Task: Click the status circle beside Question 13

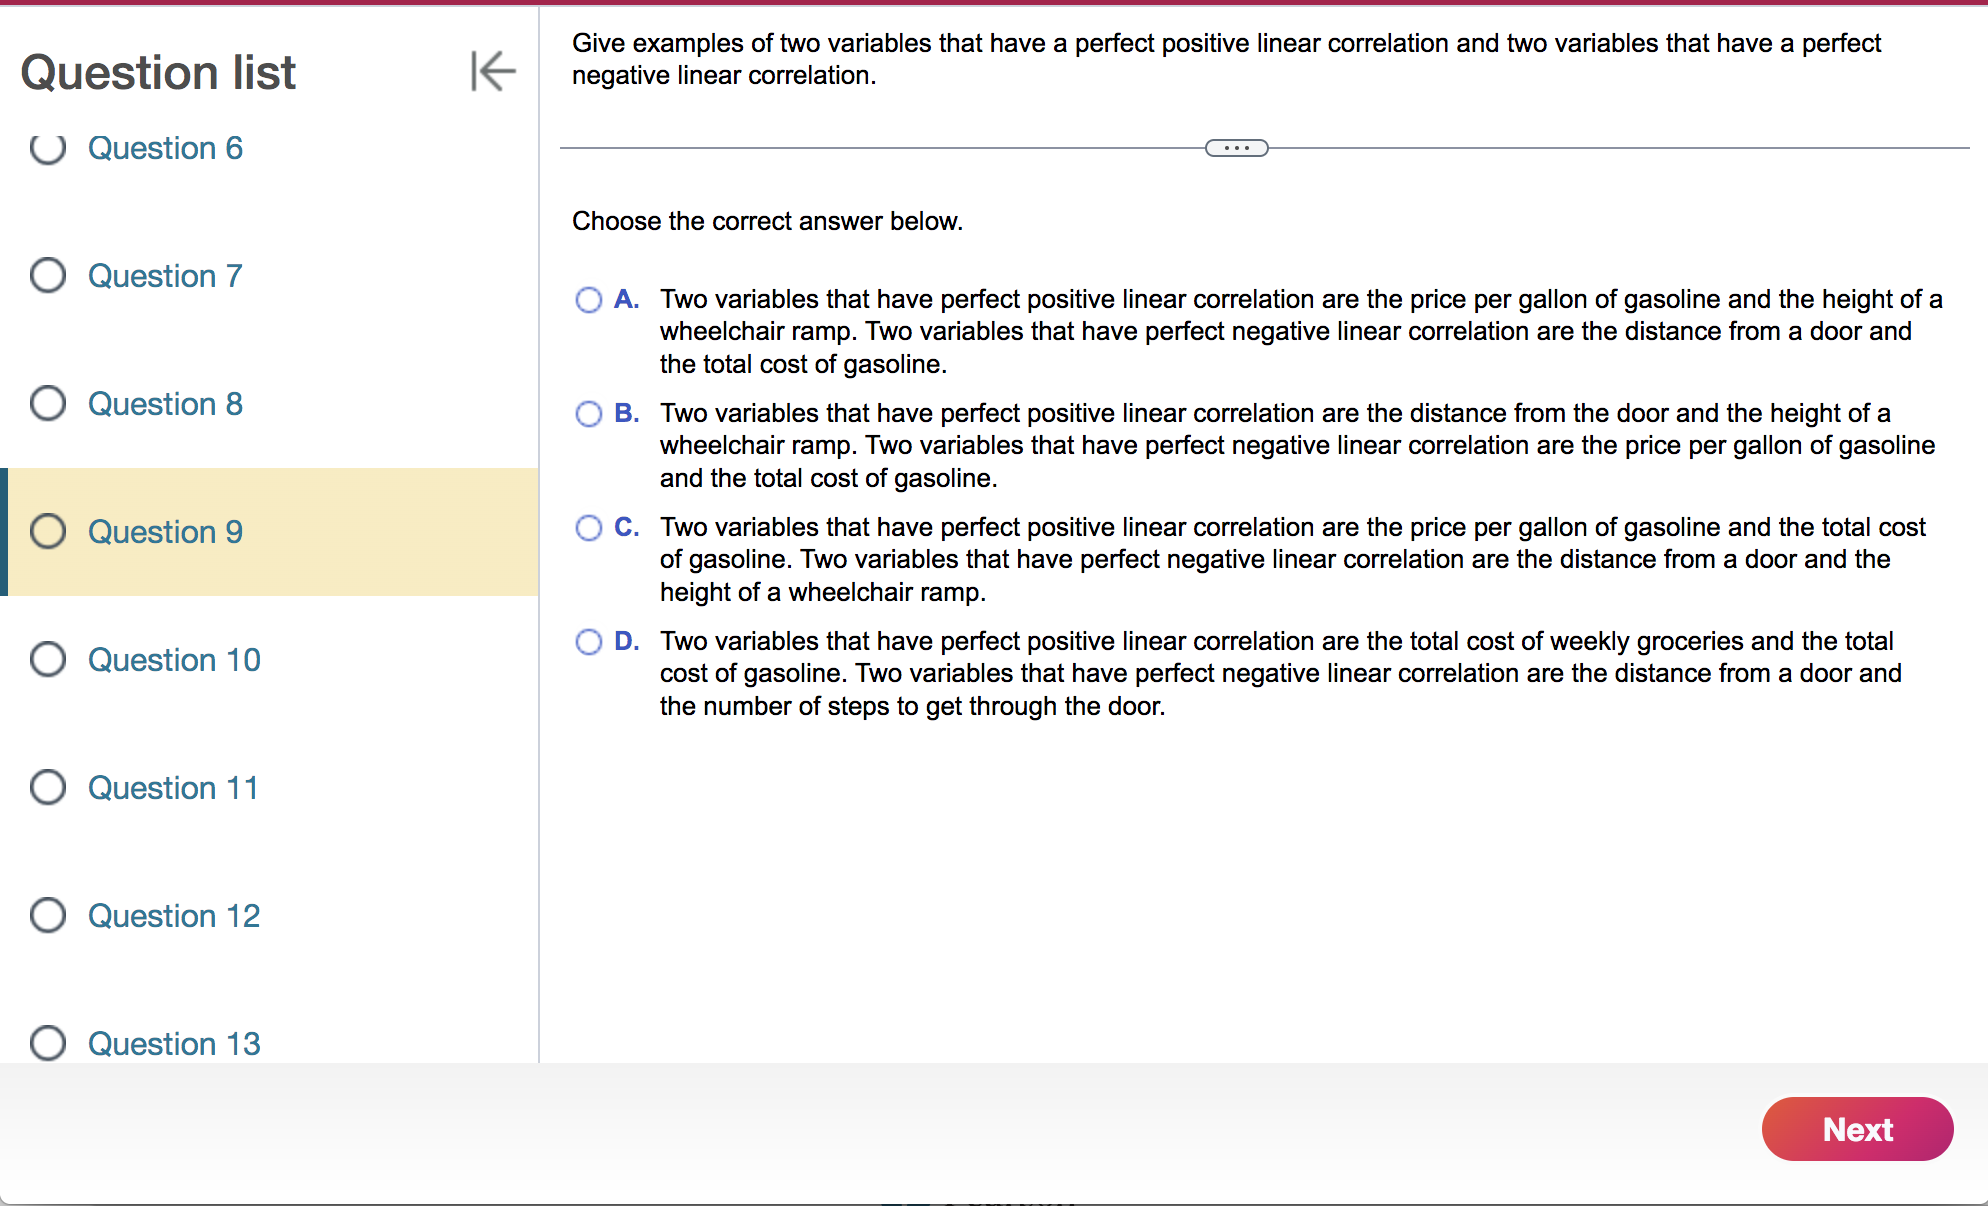Action: pyautogui.click(x=47, y=1043)
